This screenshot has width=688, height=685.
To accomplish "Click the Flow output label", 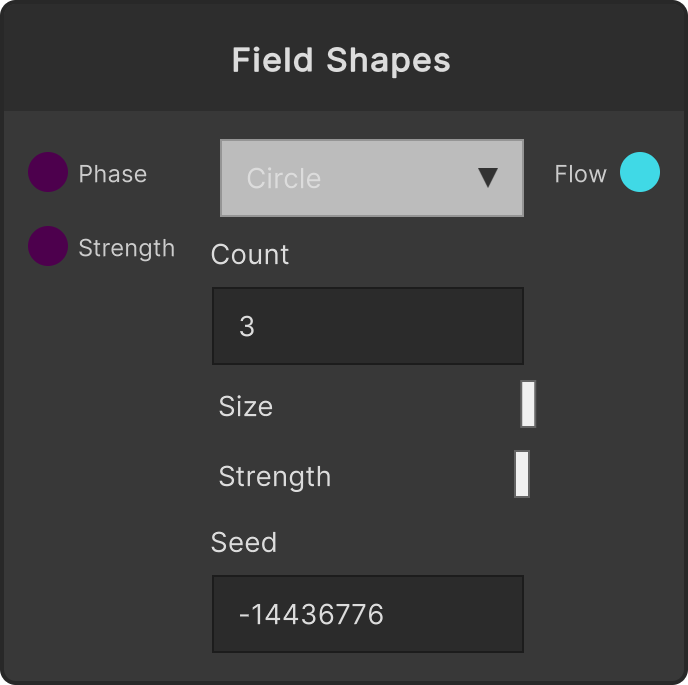I will 580,174.
